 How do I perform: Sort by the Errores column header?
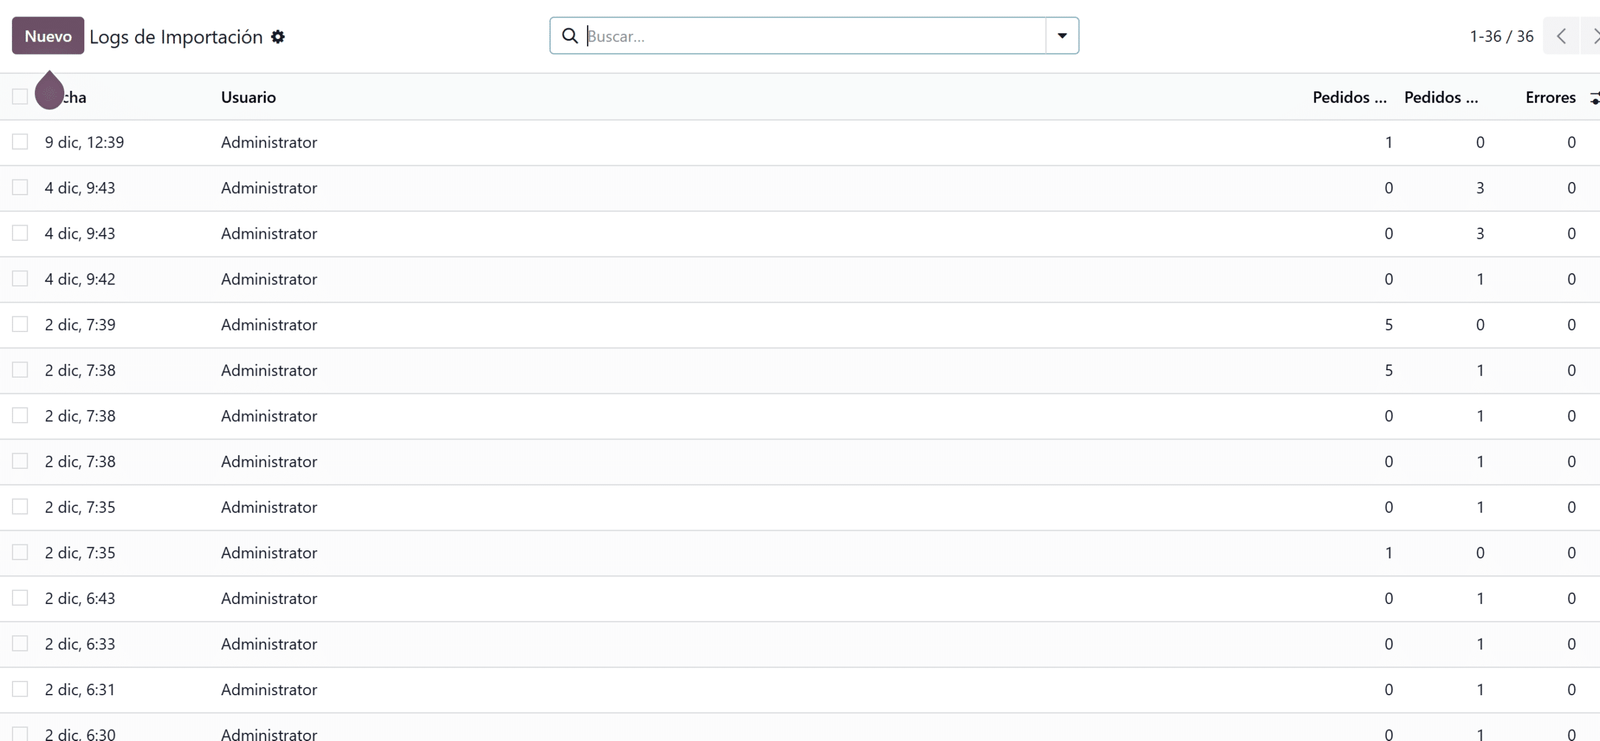pos(1550,97)
